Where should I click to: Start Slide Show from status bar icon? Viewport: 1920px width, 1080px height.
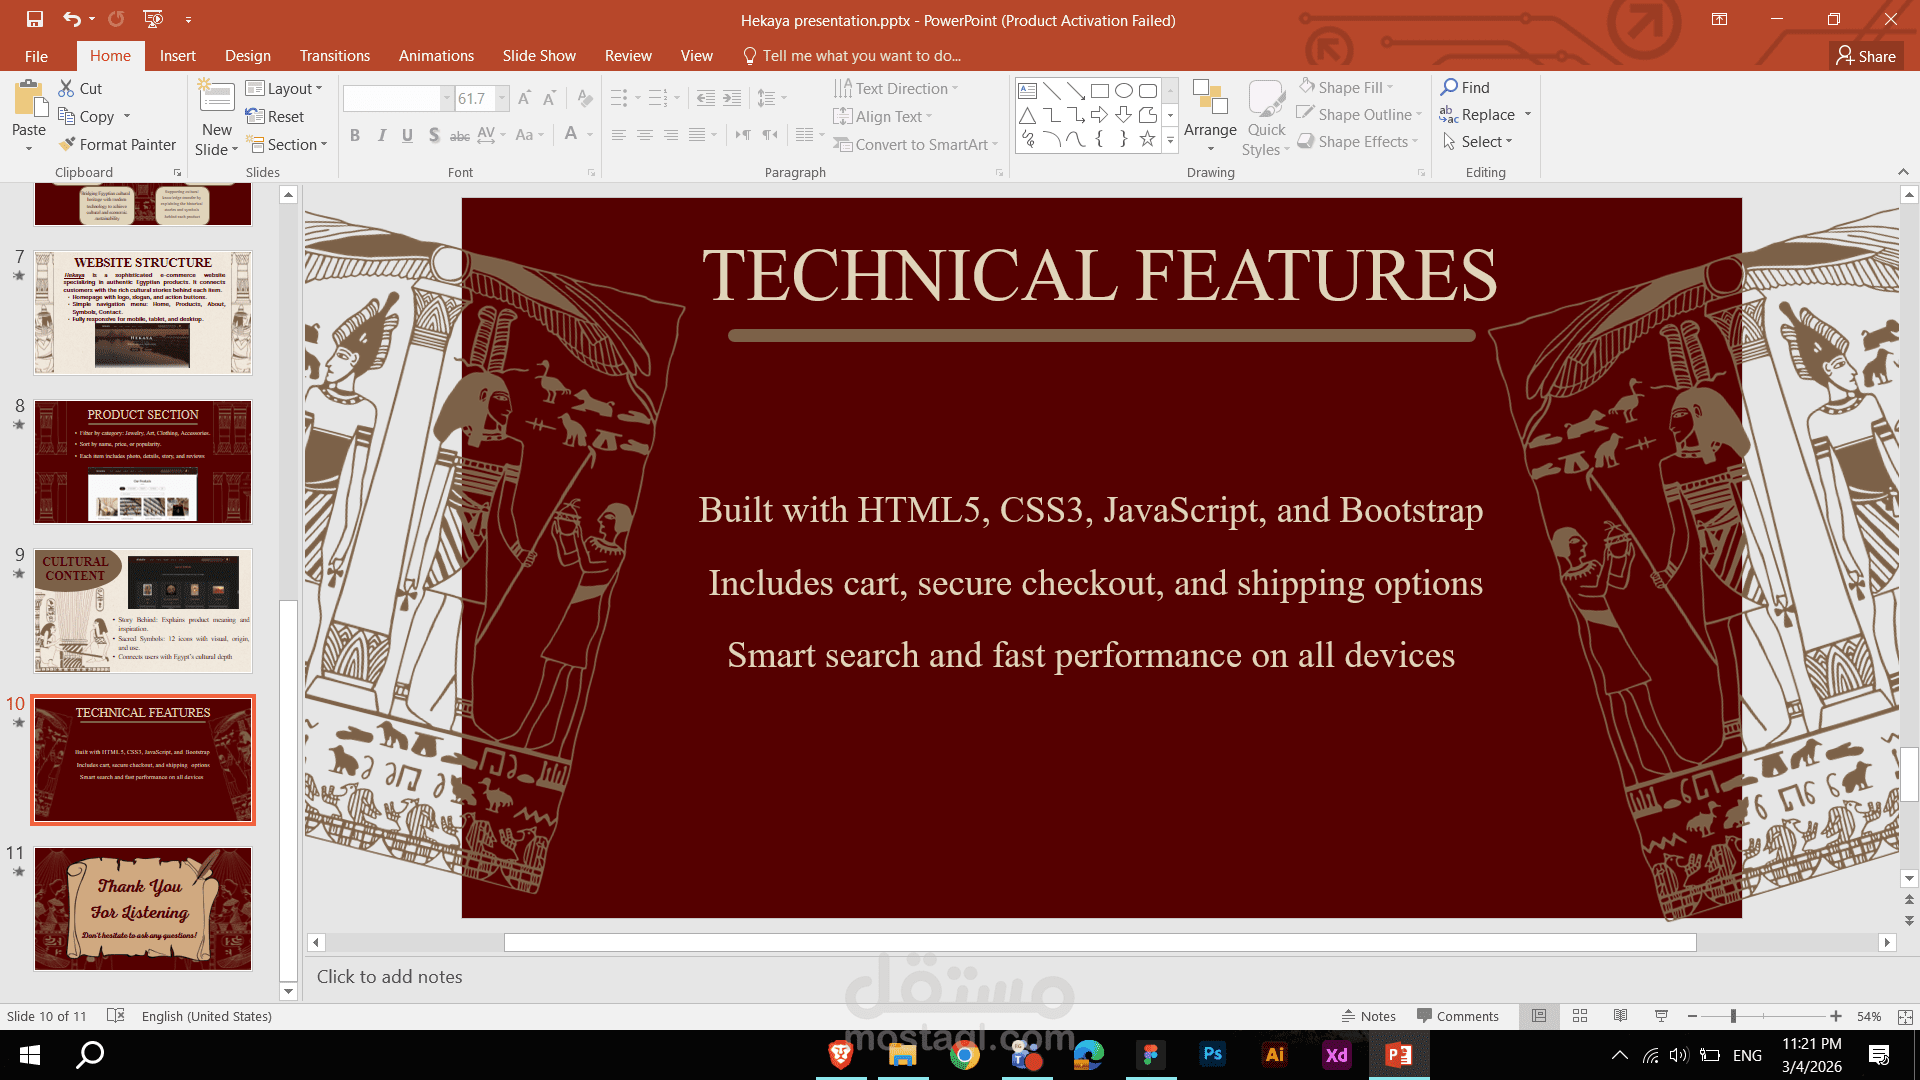pyautogui.click(x=1661, y=1016)
